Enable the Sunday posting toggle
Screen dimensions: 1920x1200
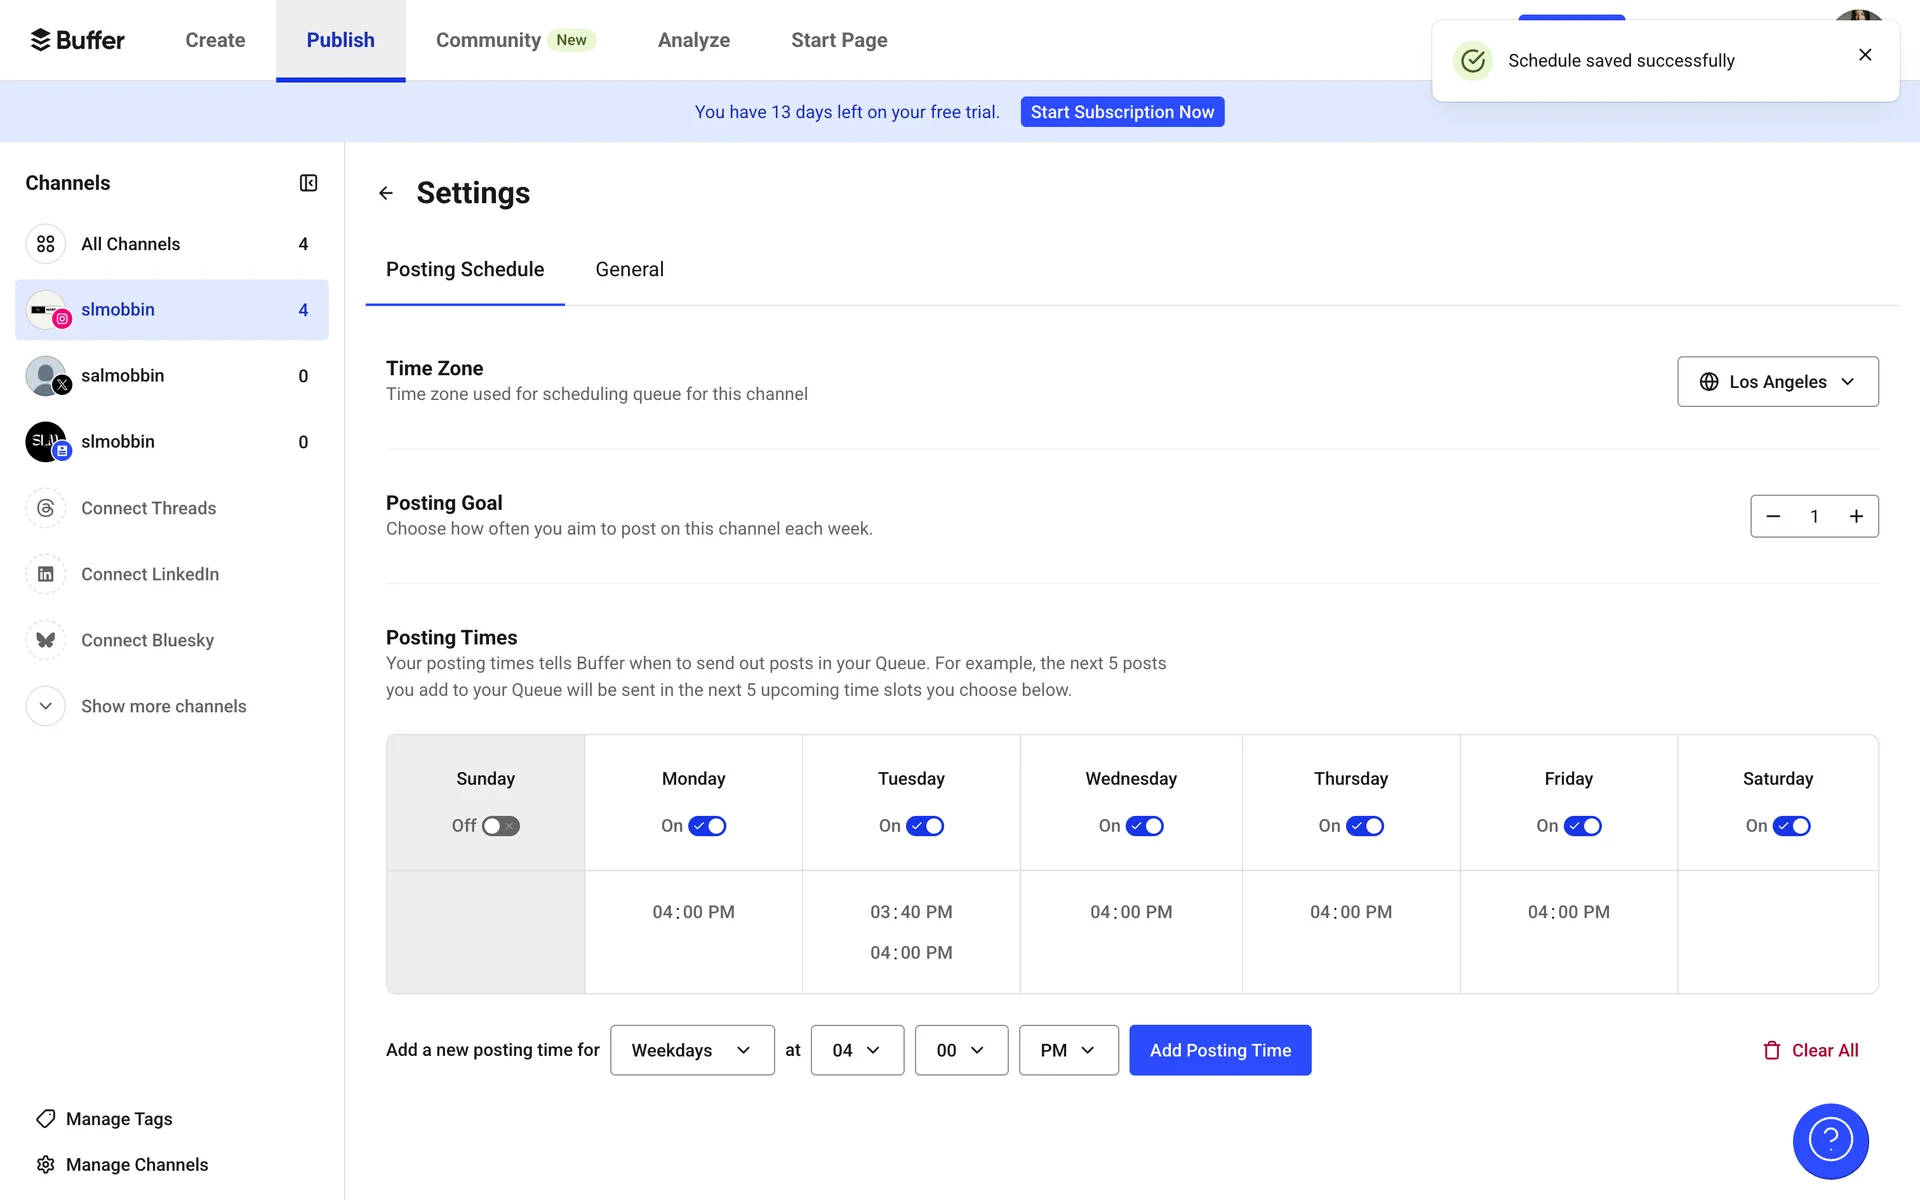click(500, 826)
